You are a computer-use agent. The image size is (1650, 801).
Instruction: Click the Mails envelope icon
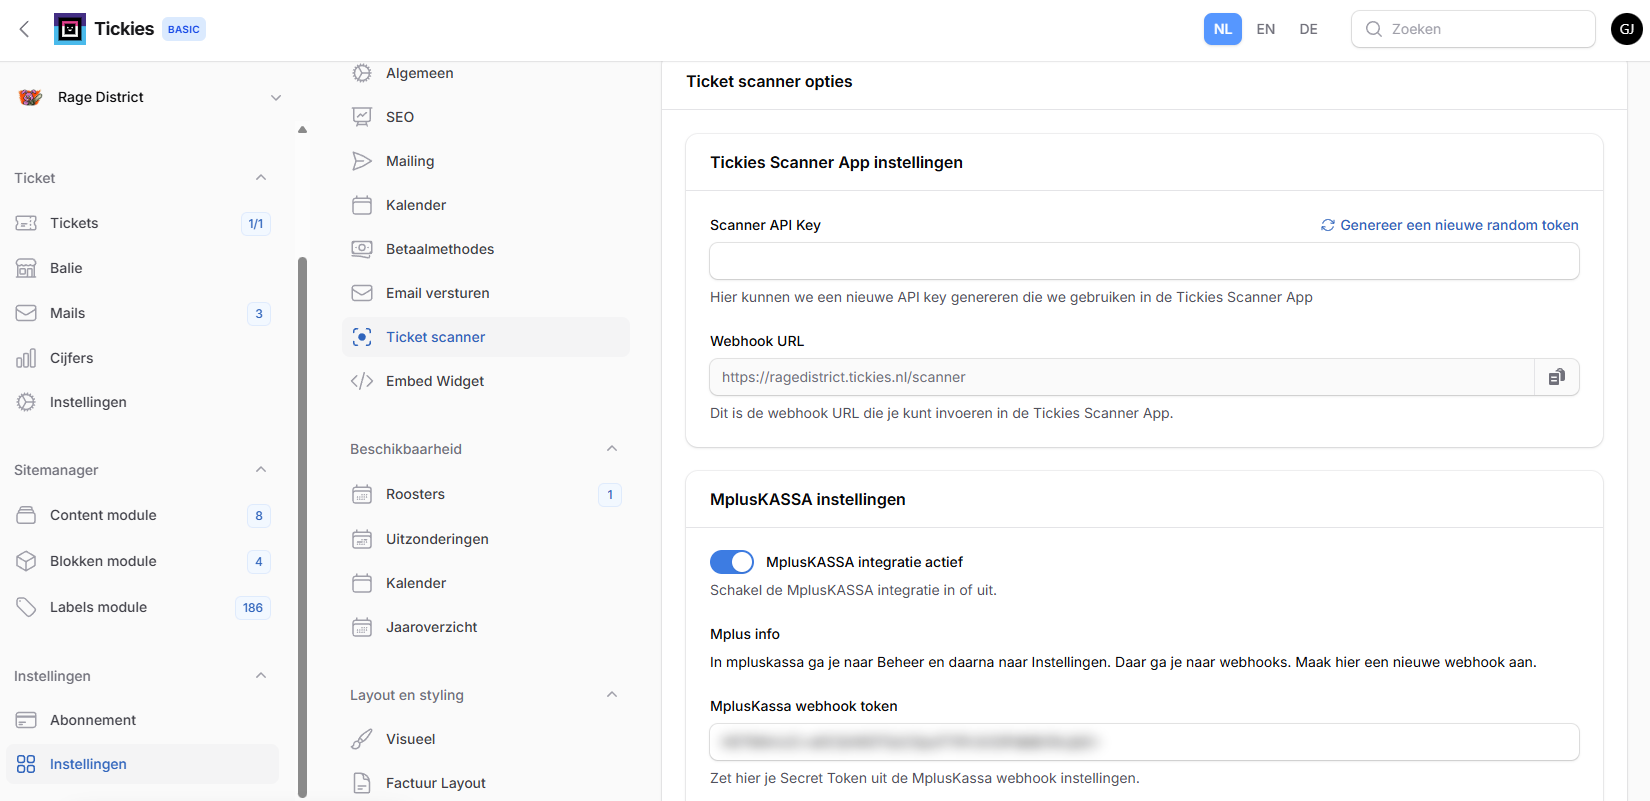[x=26, y=313]
